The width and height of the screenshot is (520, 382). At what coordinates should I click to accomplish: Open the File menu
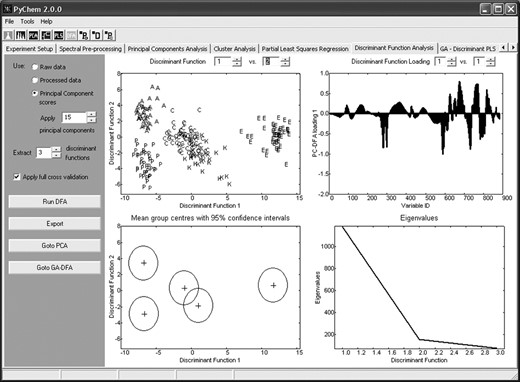[9, 22]
